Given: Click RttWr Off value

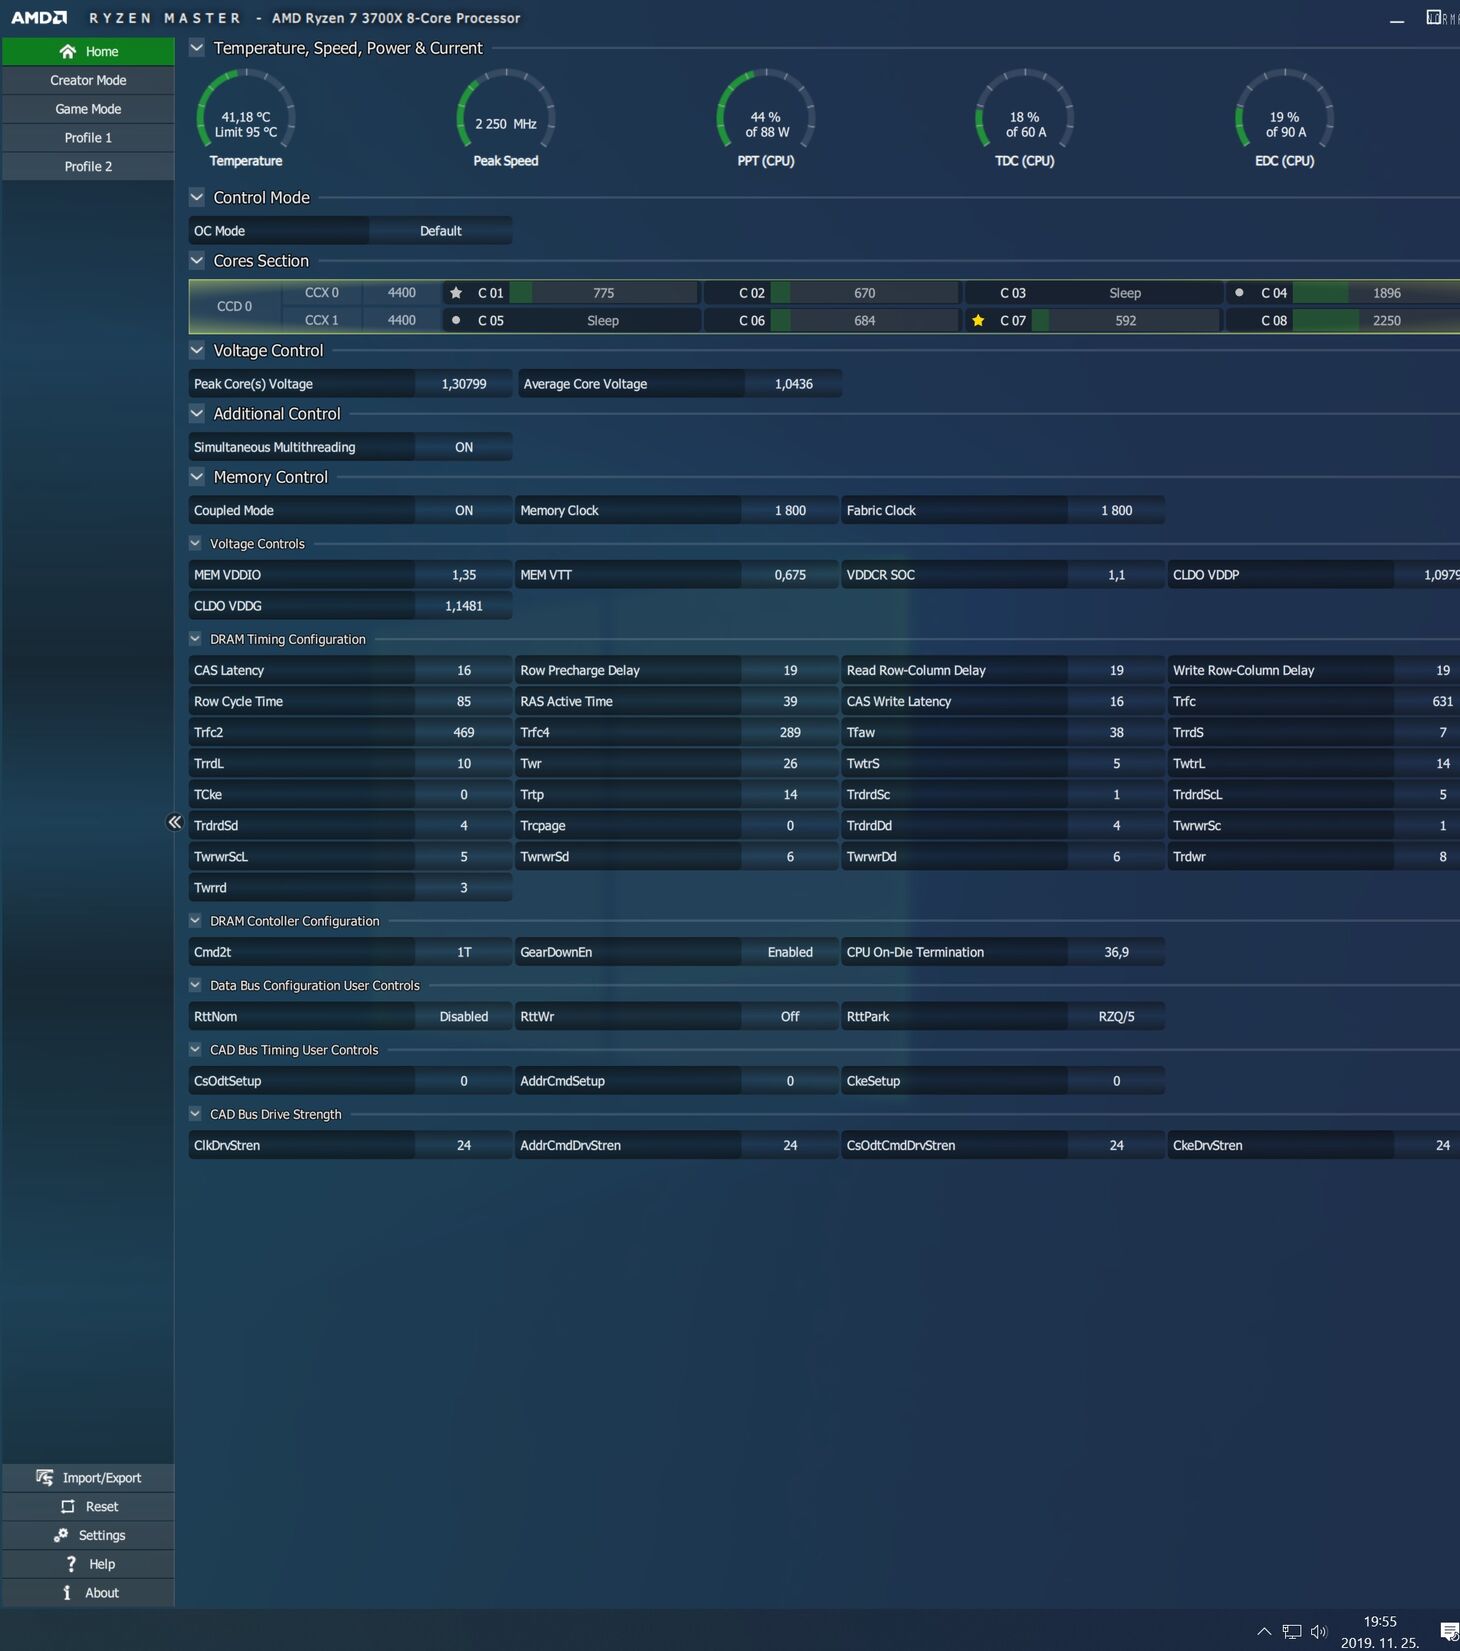Looking at the screenshot, I should (790, 1016).
